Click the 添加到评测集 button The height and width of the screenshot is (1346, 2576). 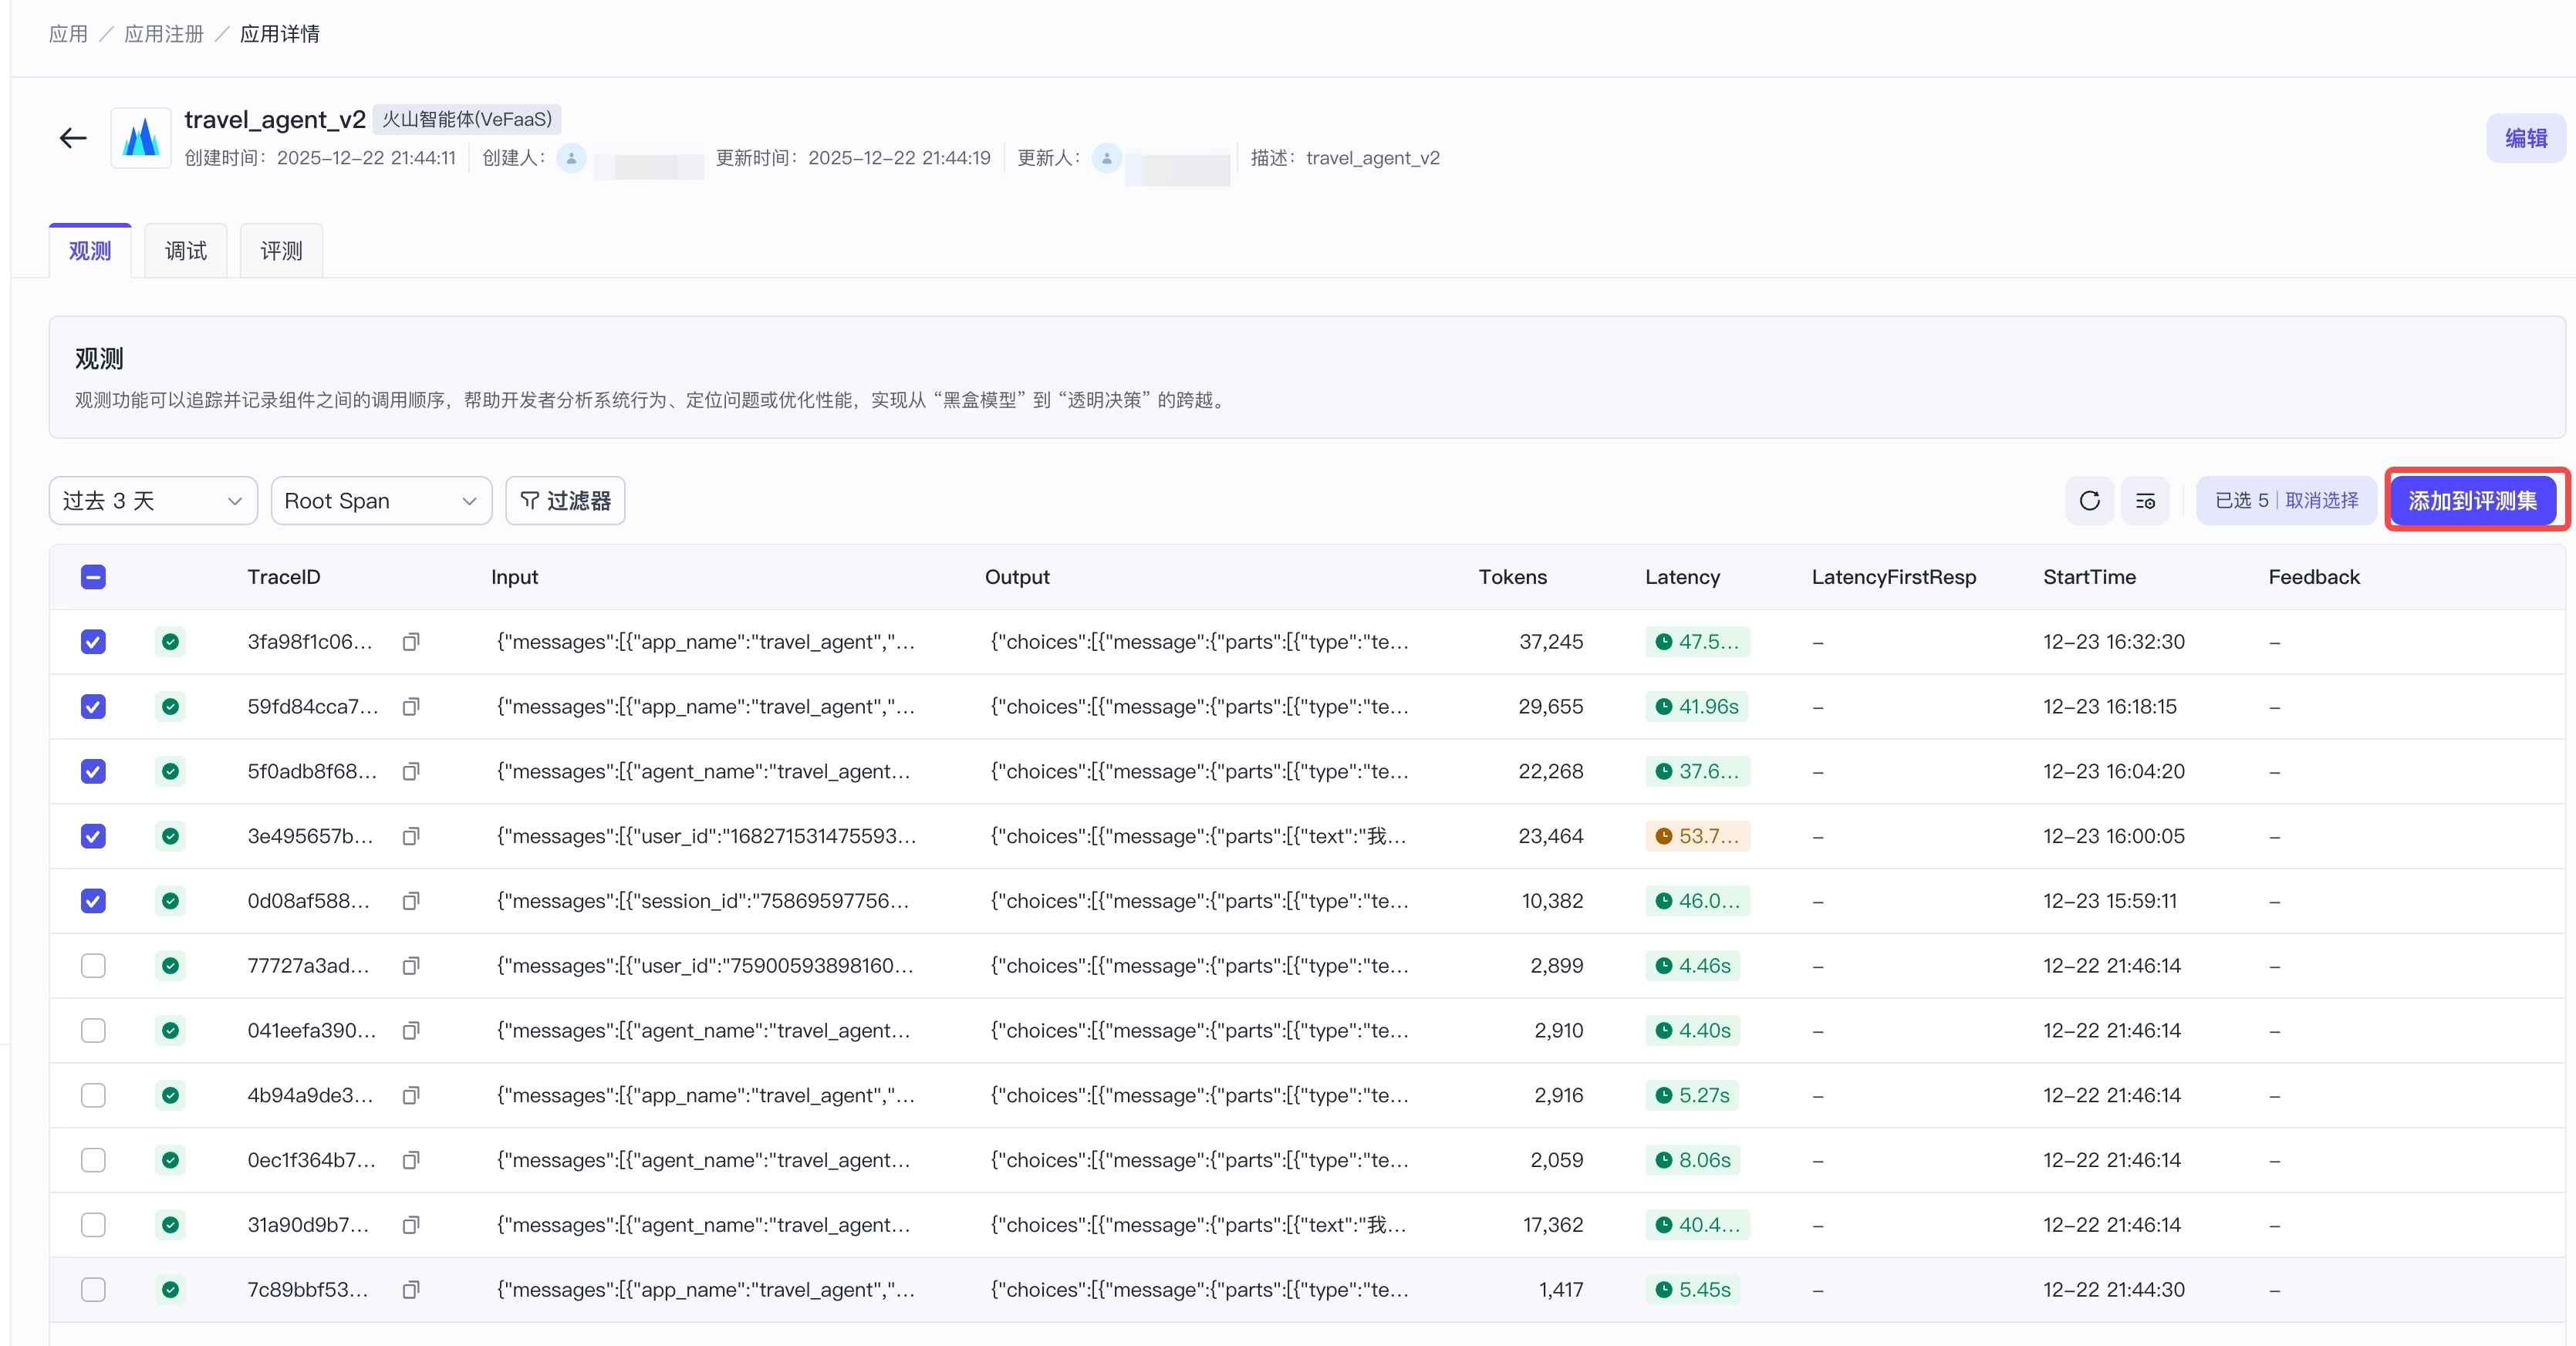pos(2472,501)
